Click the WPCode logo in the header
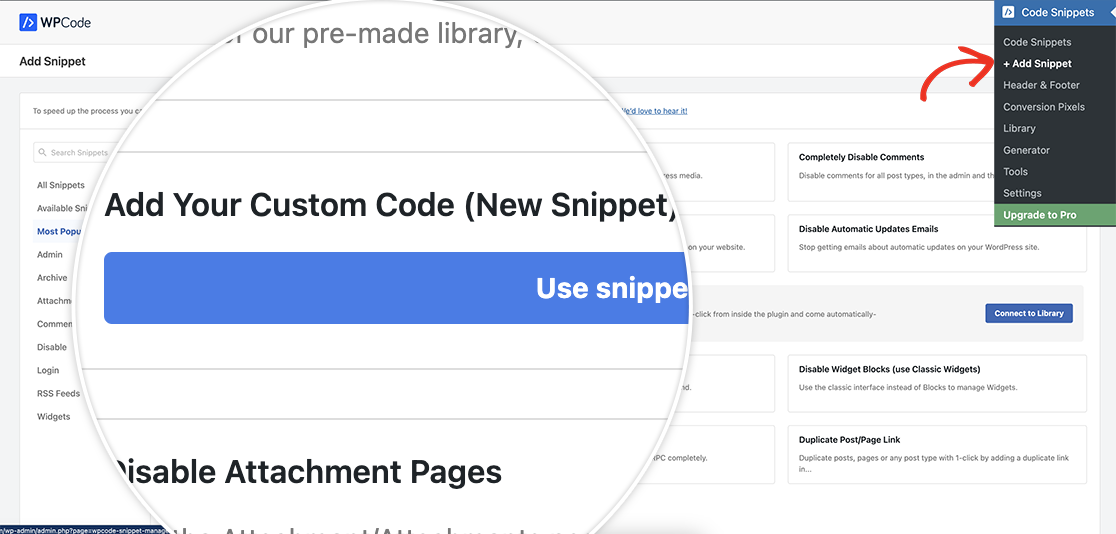 pos(55,22)
